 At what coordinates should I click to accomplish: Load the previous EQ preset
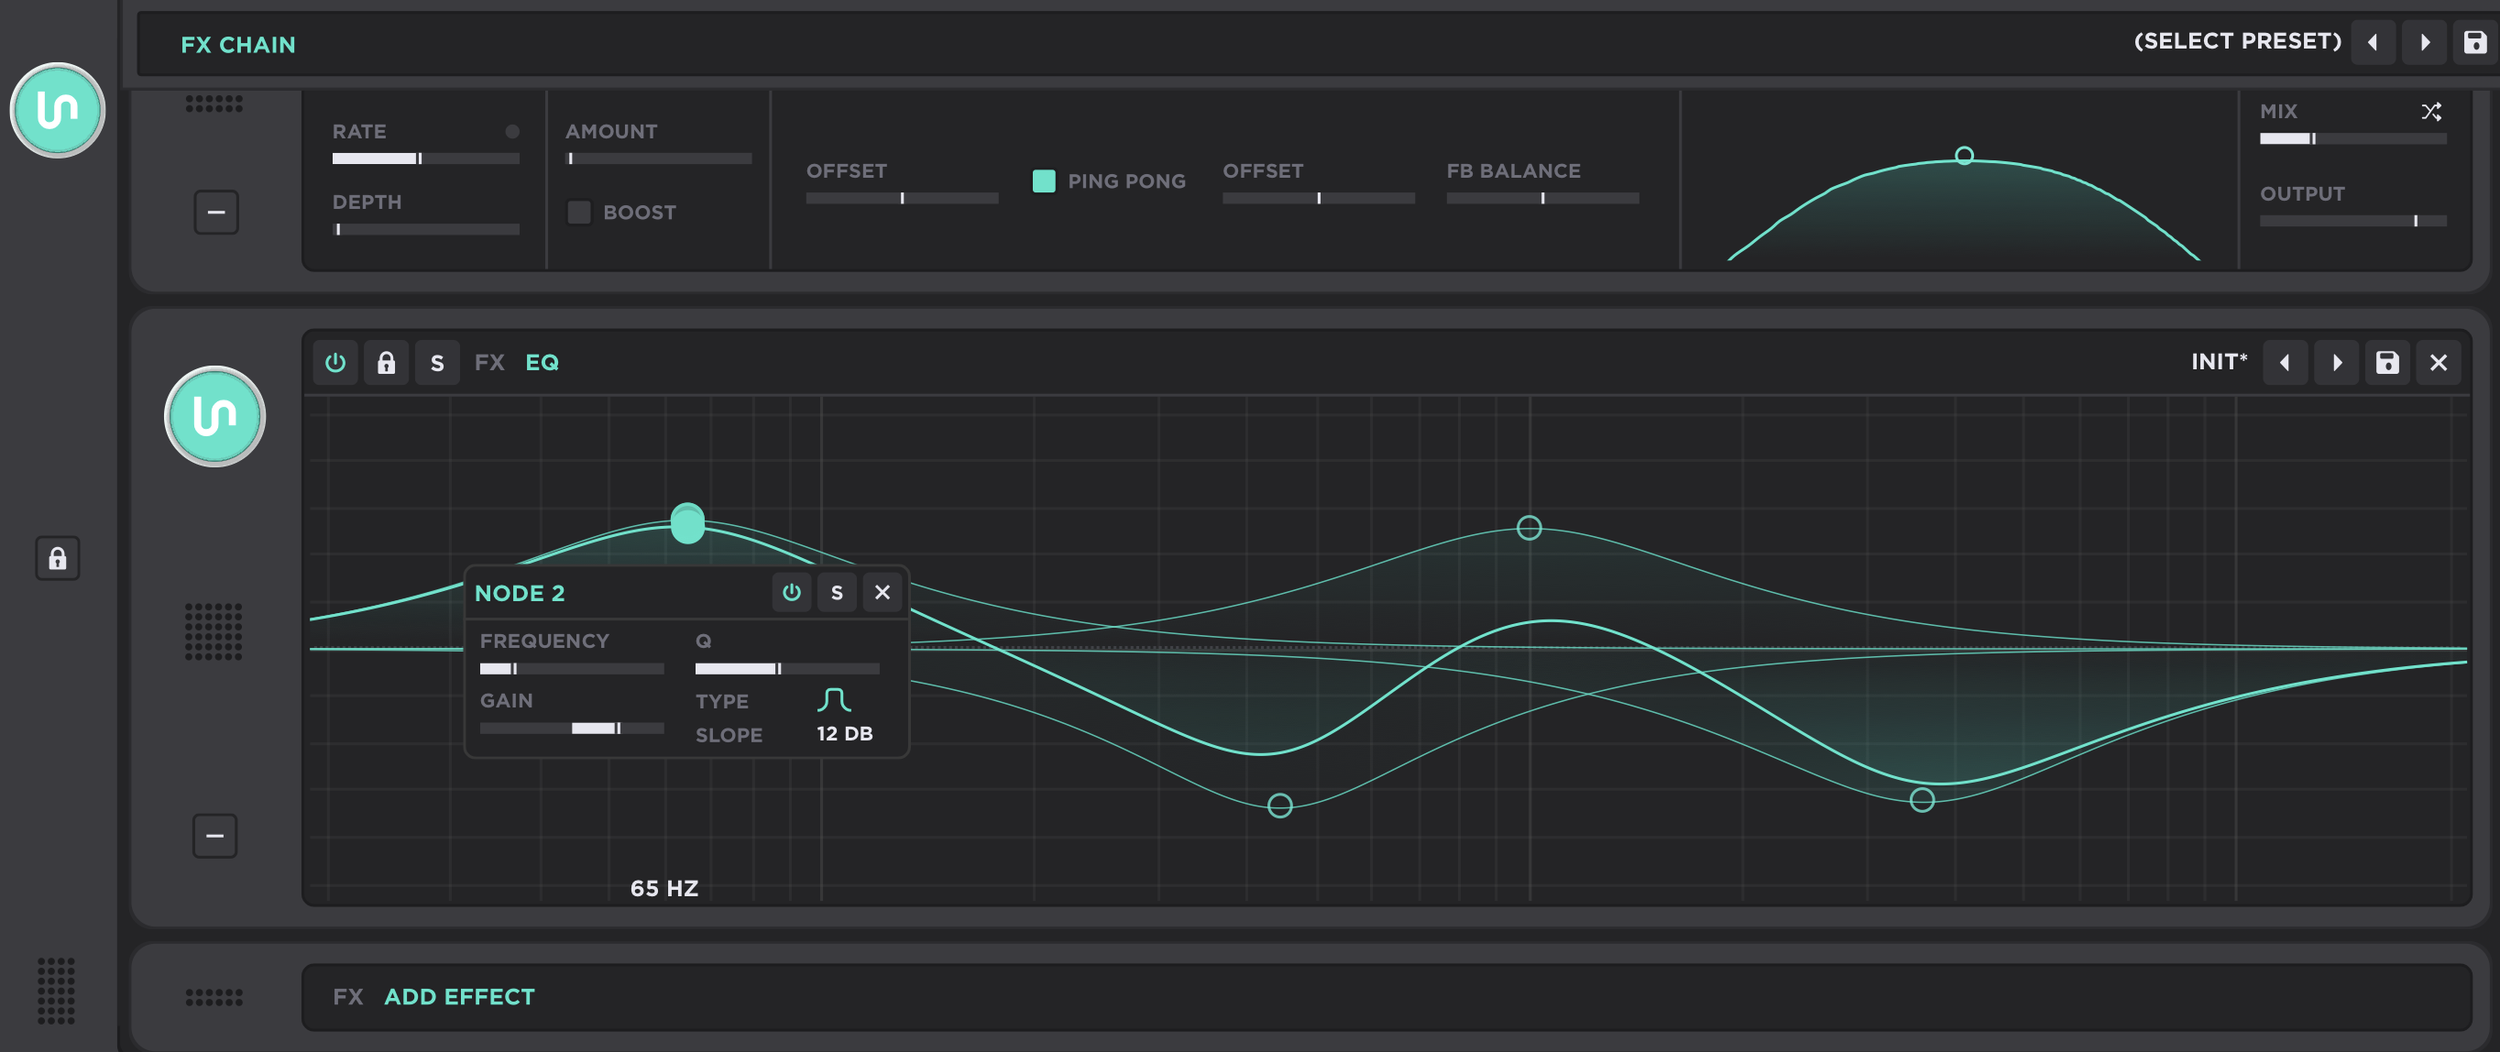click(x=2285, y=362)
